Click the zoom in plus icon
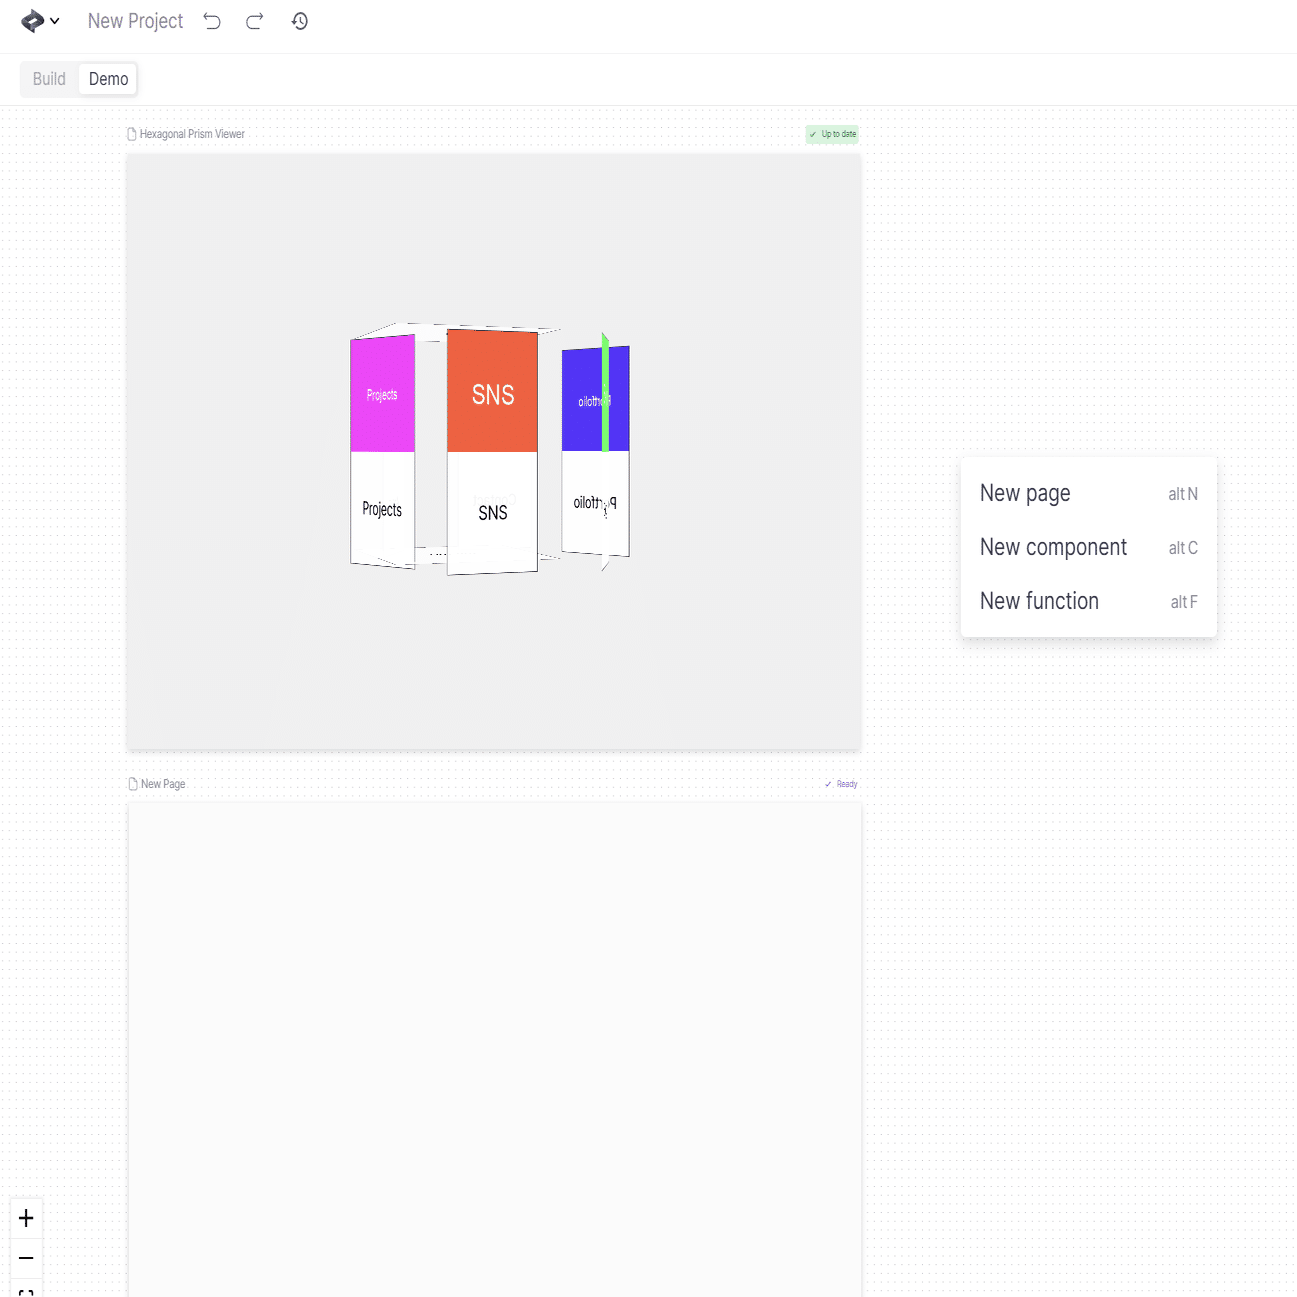 click(x=26, y=1217)
